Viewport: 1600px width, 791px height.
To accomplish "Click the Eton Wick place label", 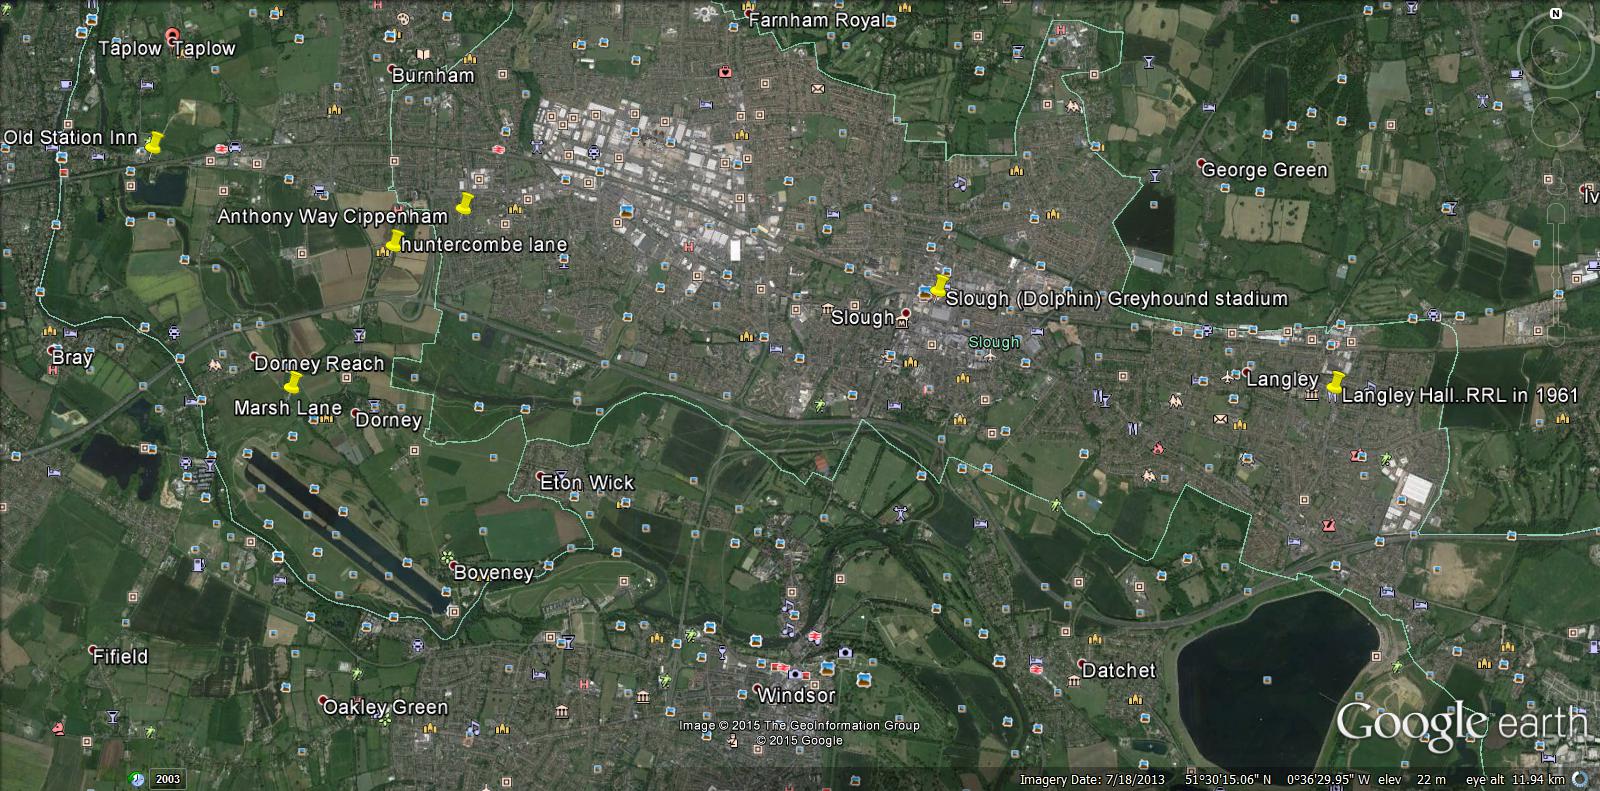I will (586, 483).
